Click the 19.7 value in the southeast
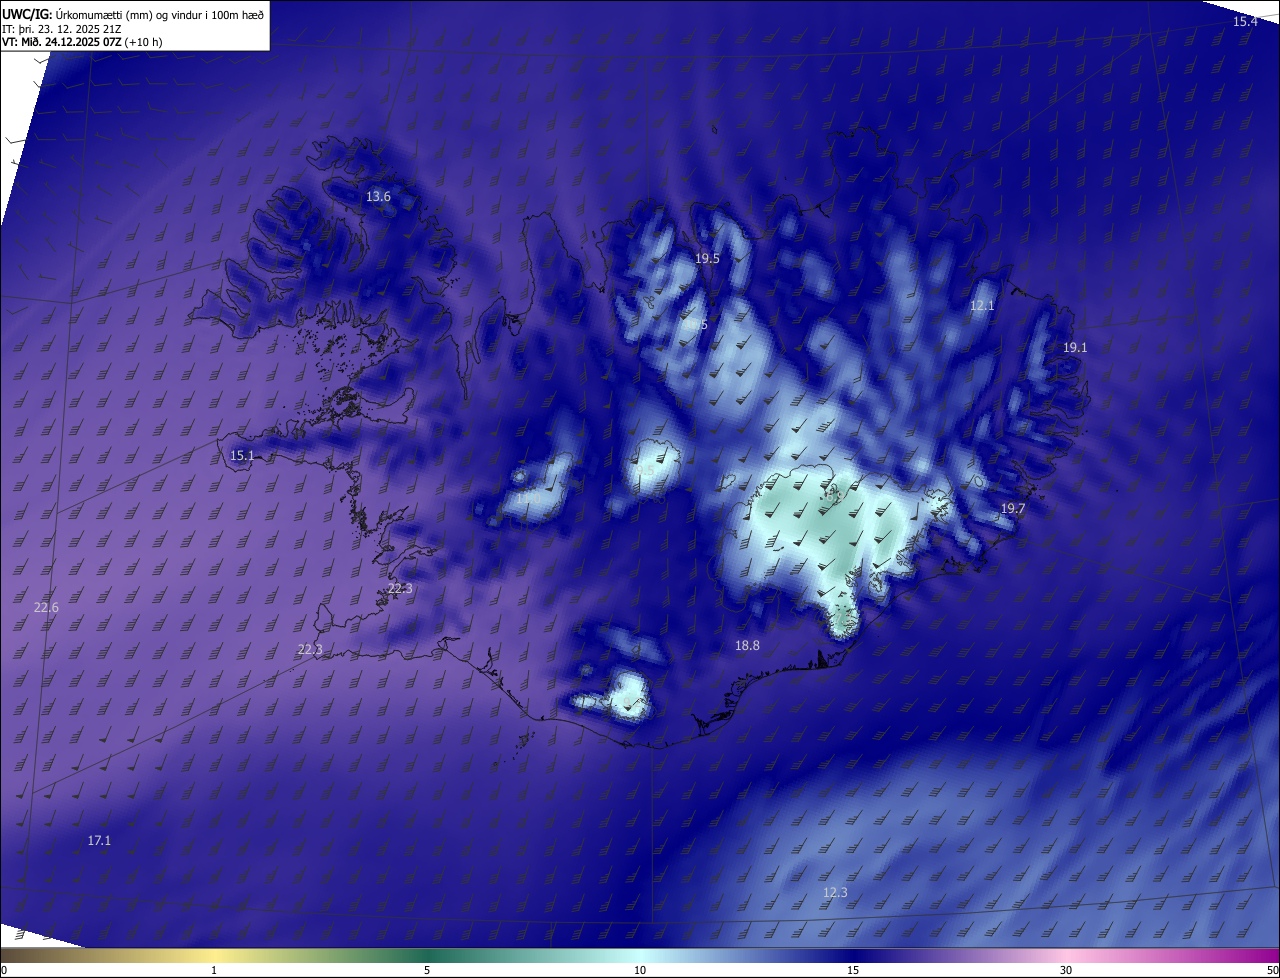The height and width of the screenshot is (978, 1280). click(x=1013, y=509)
